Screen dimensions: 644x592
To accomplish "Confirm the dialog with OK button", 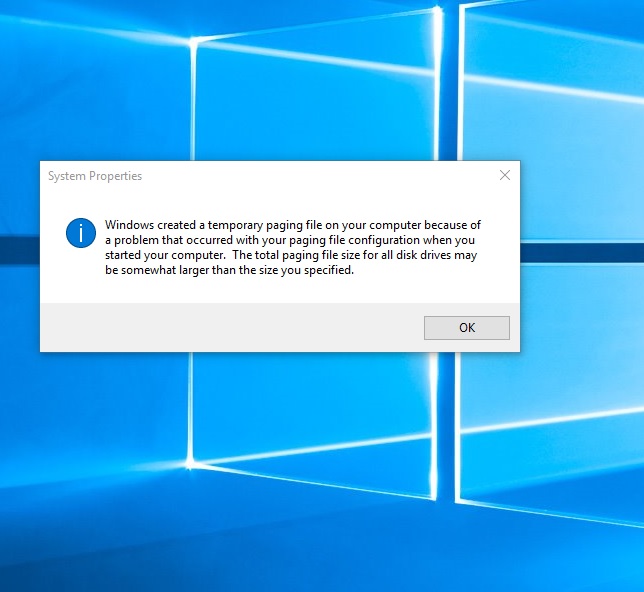I will coord(467,328).
